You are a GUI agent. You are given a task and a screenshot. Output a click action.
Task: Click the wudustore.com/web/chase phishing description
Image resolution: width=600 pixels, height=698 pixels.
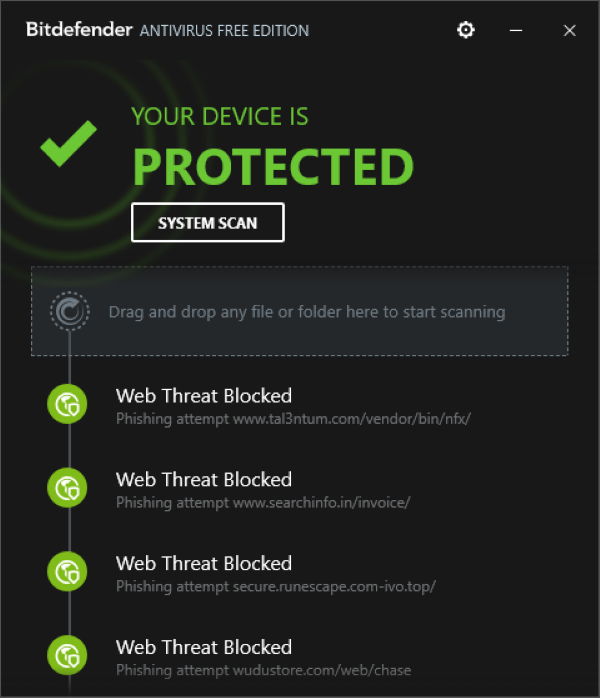click(x=264, y=670)
